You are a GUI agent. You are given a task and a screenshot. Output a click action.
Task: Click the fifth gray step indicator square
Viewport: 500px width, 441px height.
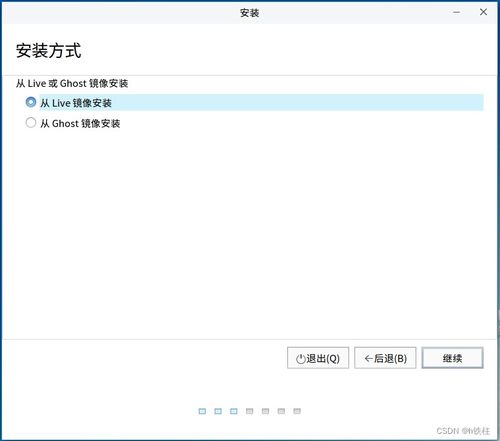(x=265, y=411)
